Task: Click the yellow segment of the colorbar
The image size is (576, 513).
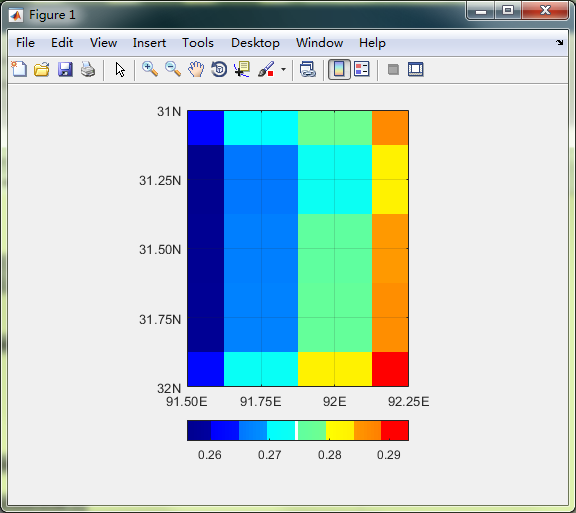Action: (340, 430)
